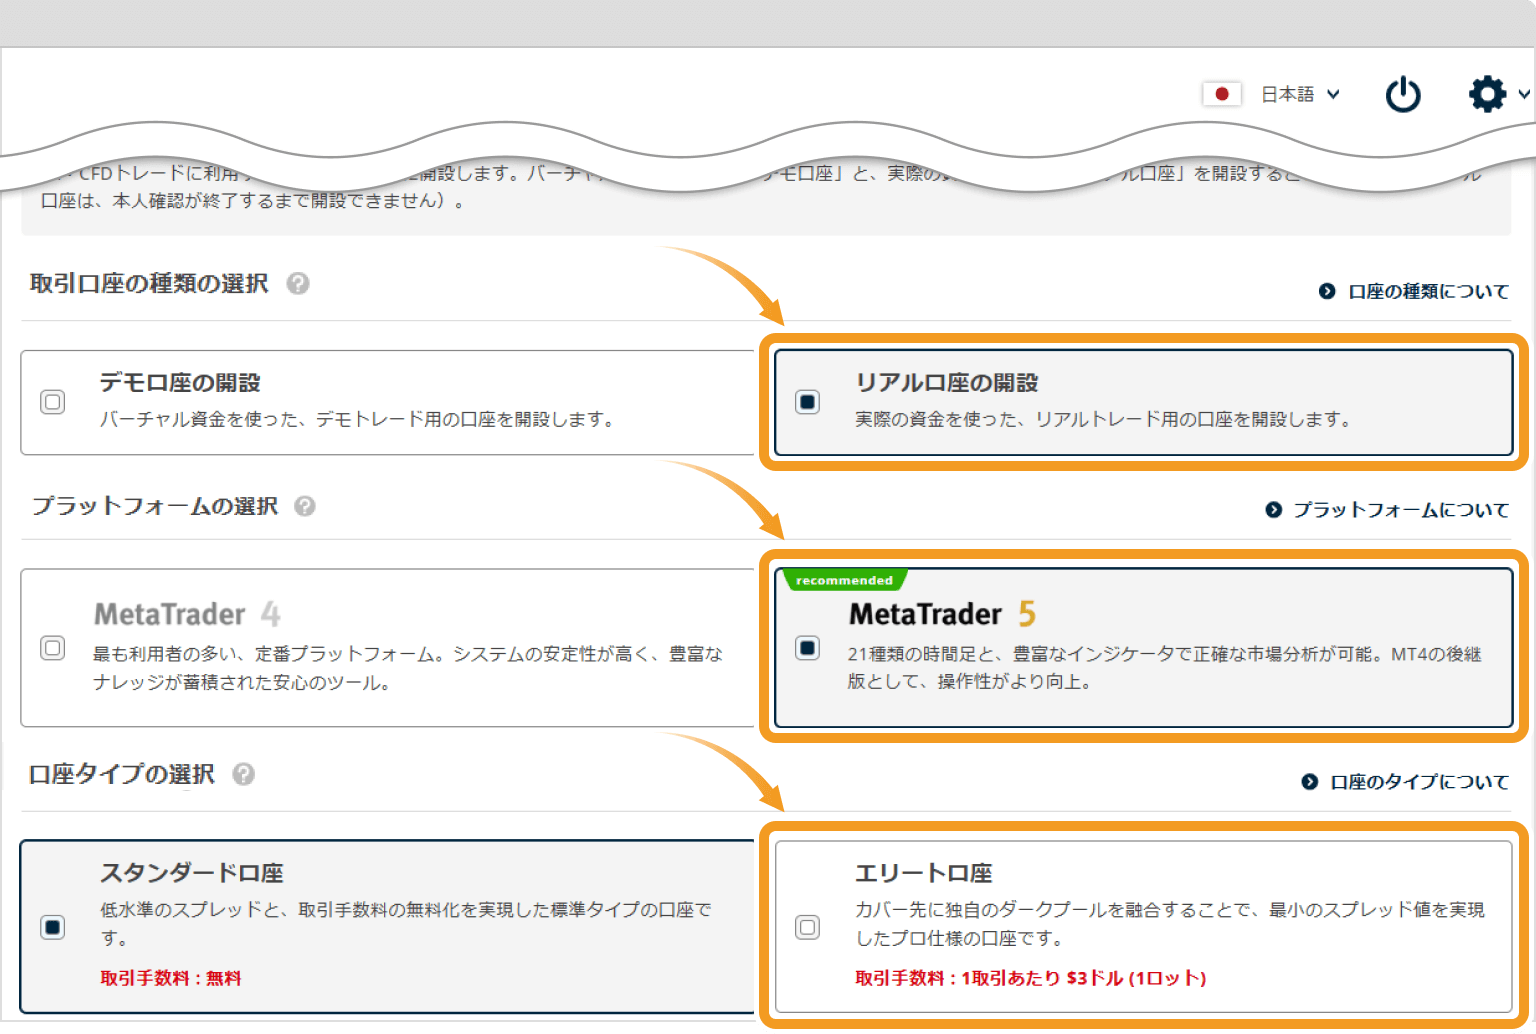
Task: Open the 日本語 language dropdown
Action: [x=1299, y=94]
